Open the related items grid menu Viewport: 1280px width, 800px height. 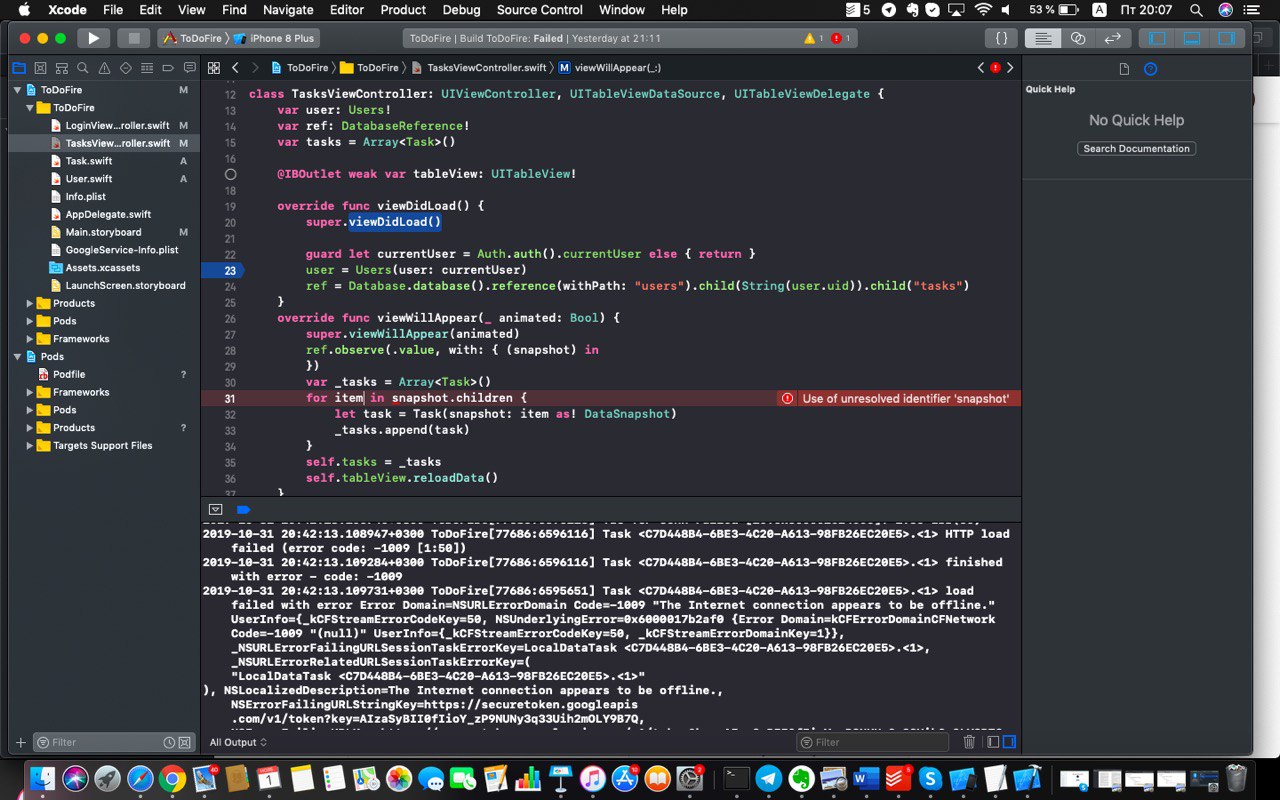(214, 68)
